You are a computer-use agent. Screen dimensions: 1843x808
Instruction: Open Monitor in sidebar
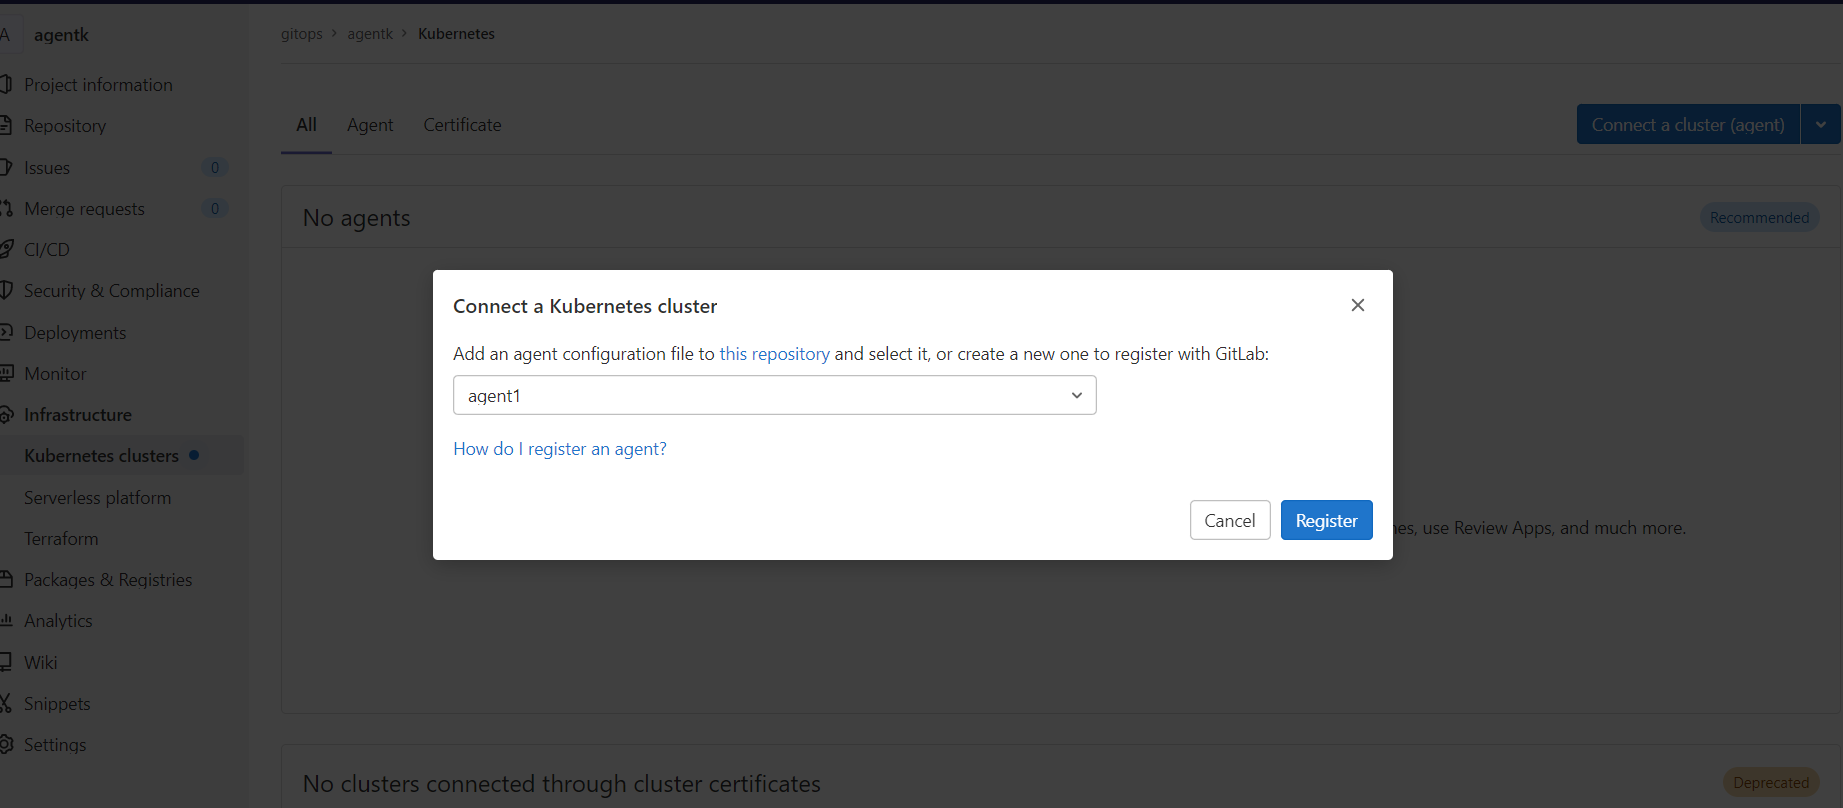click(55, 374)
